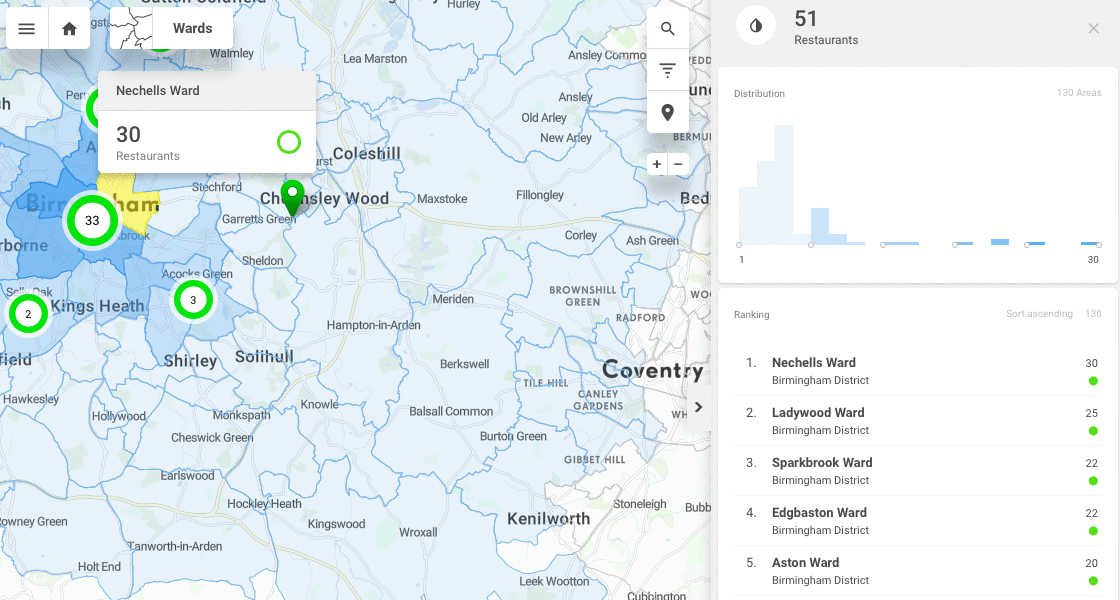Screen dimensions: 1120x600
Task: Open the hamburger menu
Action: 26,28
